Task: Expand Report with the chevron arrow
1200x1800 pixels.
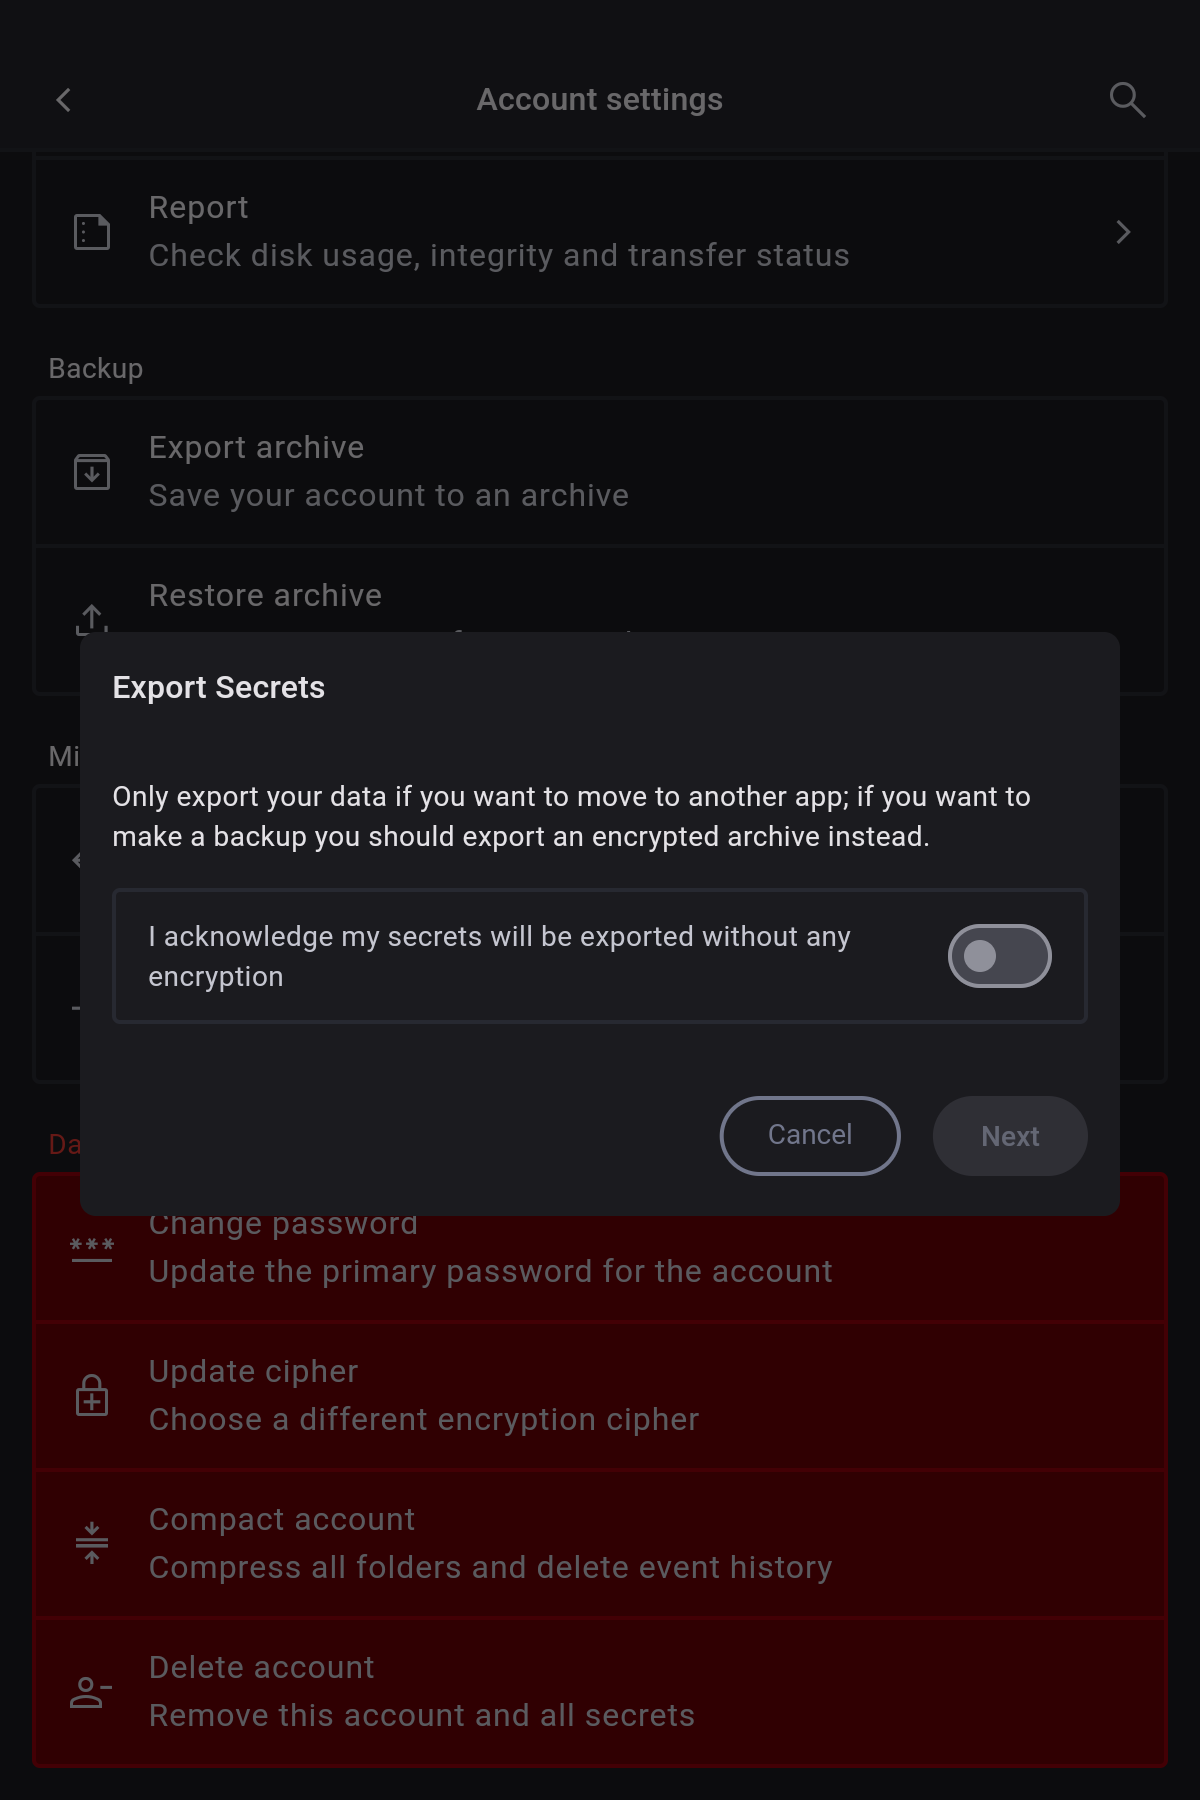Action: coord(1123,232)
